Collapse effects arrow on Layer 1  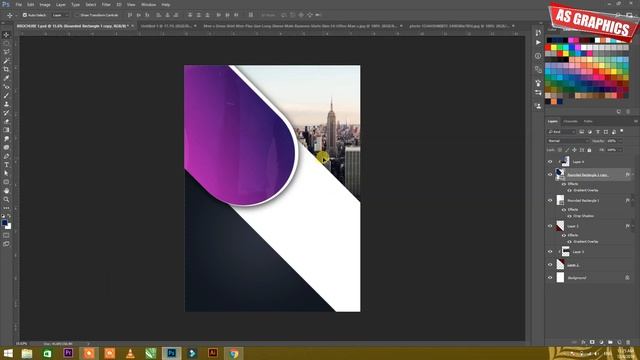pos(633,226)
